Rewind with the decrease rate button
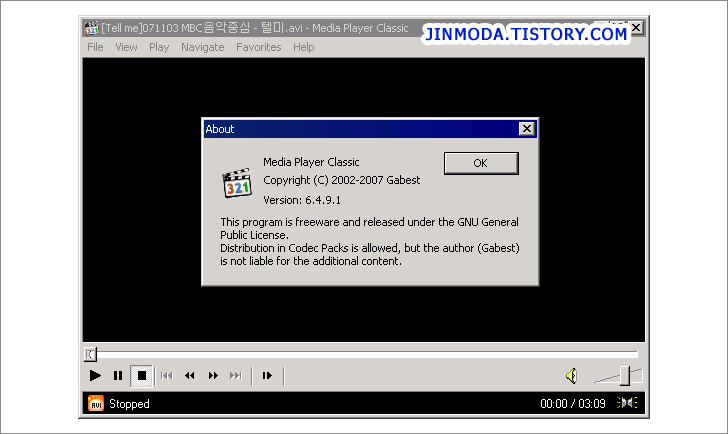Viewport: 728px width, 434px height. tap(189, 376)
